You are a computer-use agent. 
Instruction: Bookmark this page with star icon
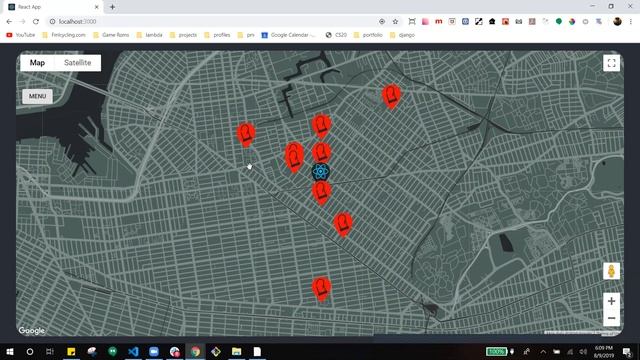395,22
